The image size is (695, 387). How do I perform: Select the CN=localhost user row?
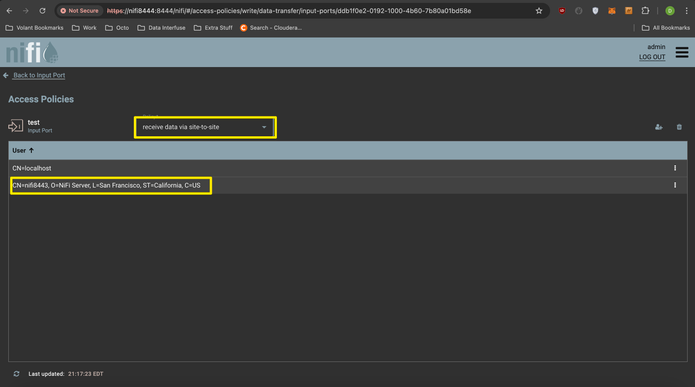(x=348, y=168)
